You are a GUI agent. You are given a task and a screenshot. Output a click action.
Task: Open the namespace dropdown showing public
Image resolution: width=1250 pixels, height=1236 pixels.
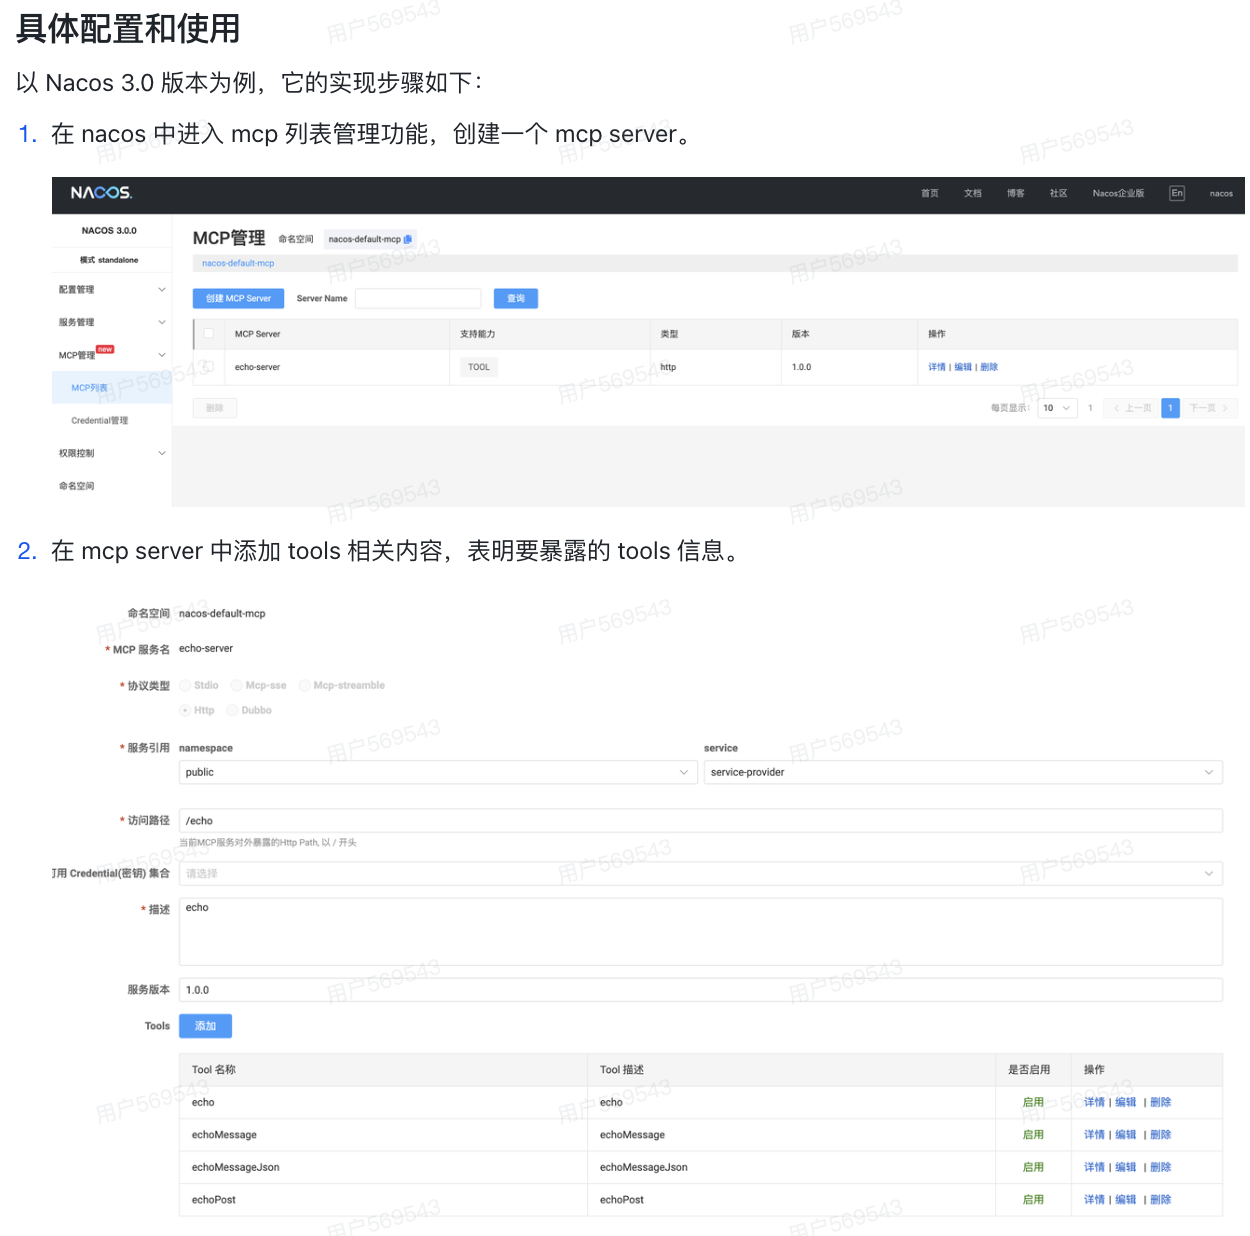438,772
